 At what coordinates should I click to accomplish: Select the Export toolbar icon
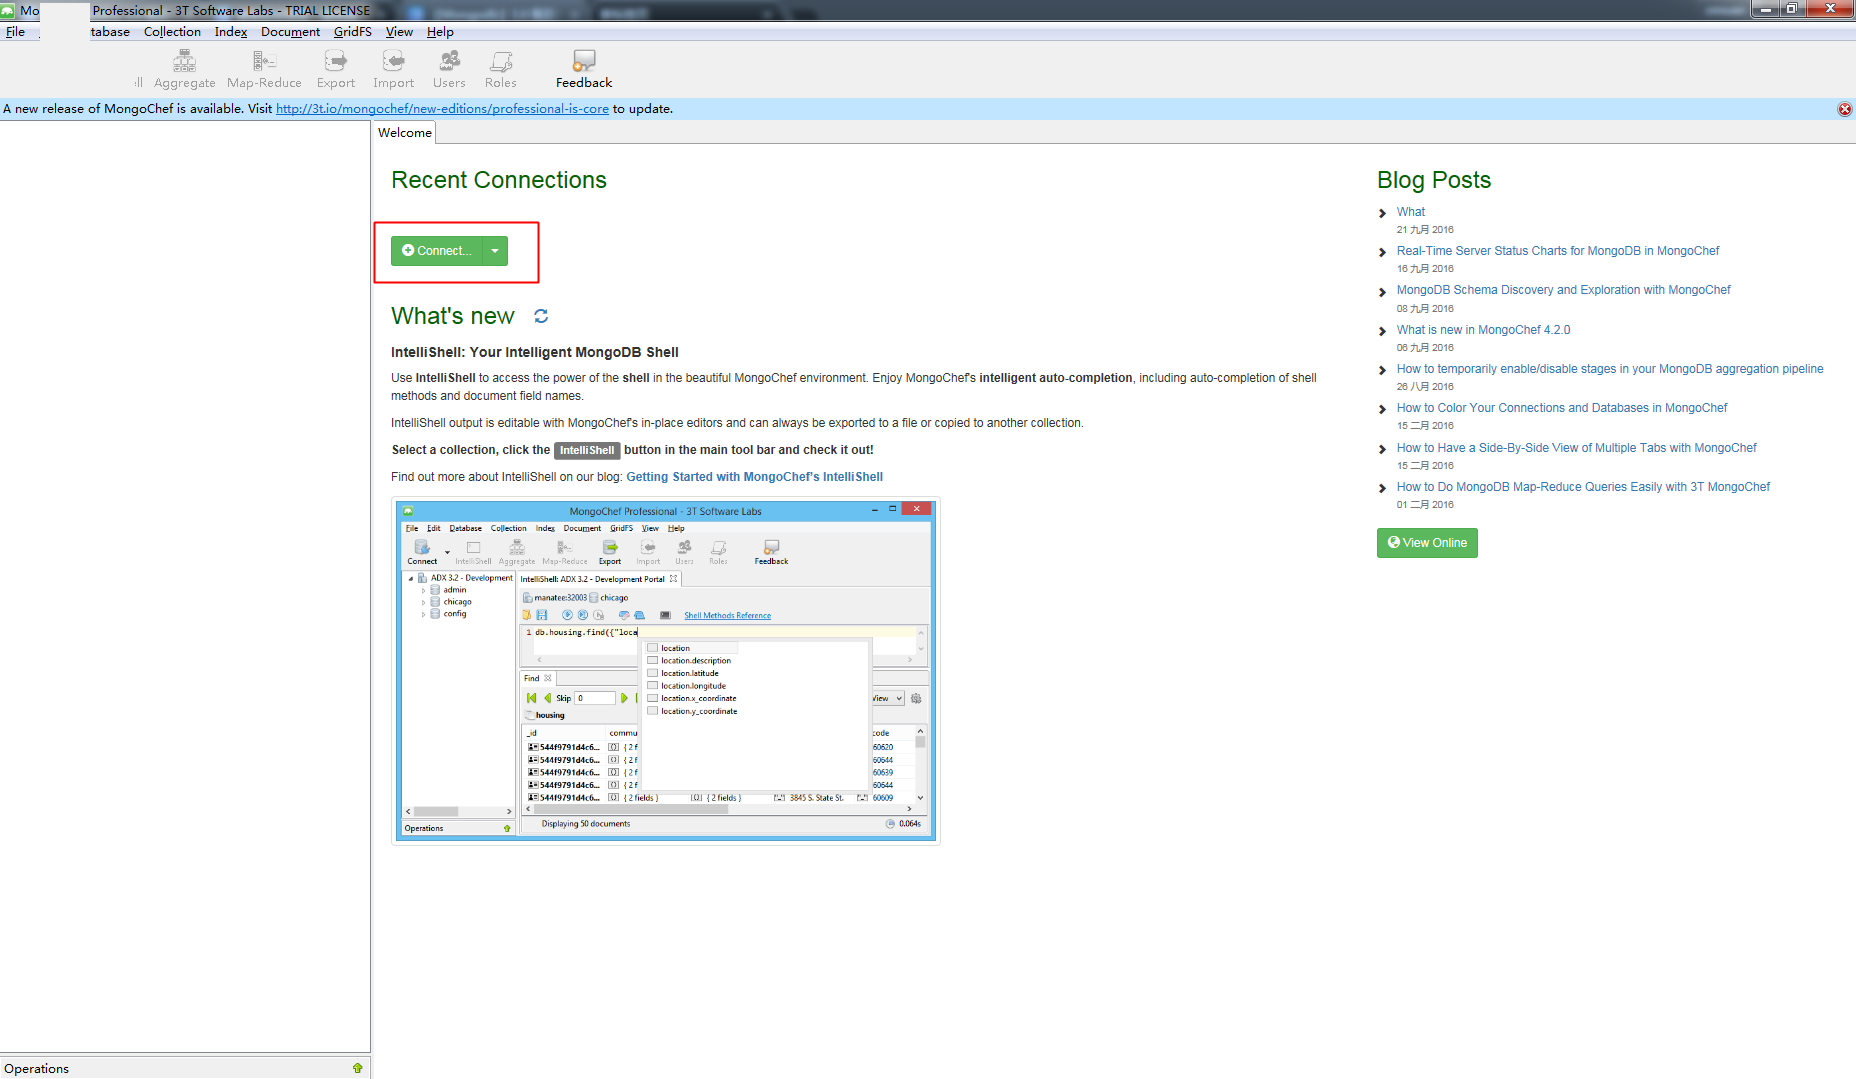click(336, 70)
